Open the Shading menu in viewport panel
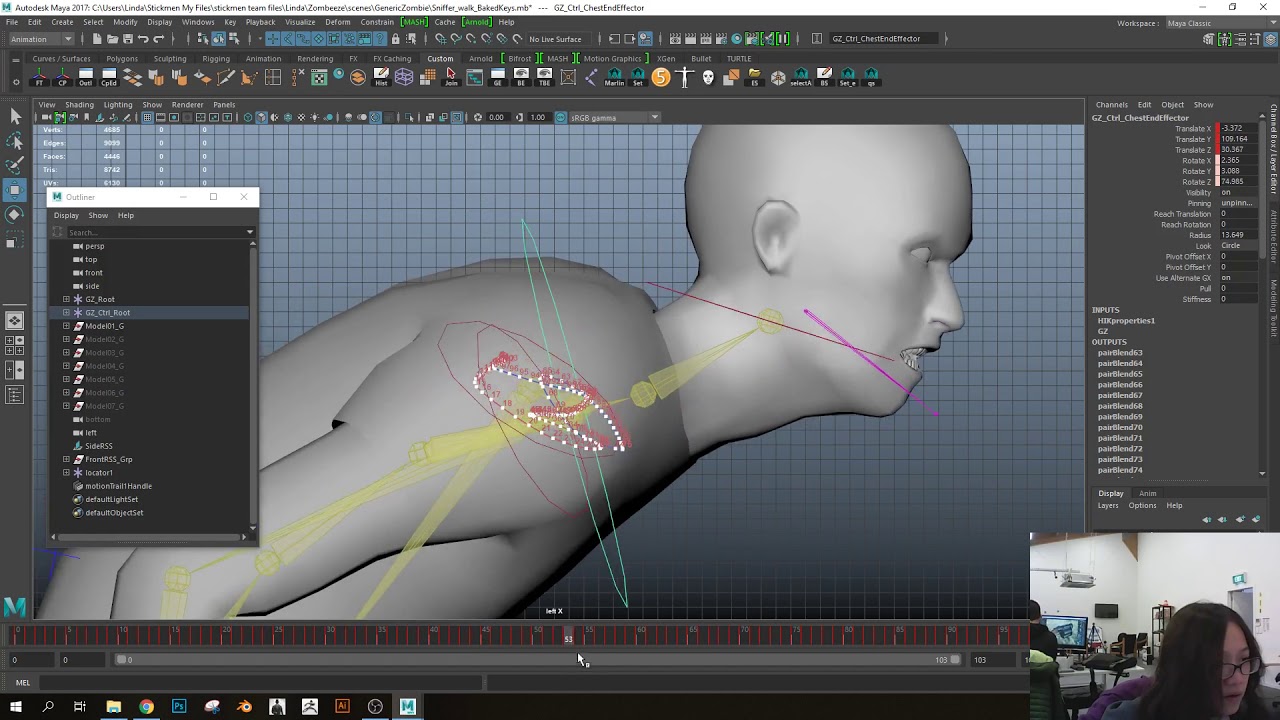The height and width of the screenshot is (720, 1280). point(79,104)
